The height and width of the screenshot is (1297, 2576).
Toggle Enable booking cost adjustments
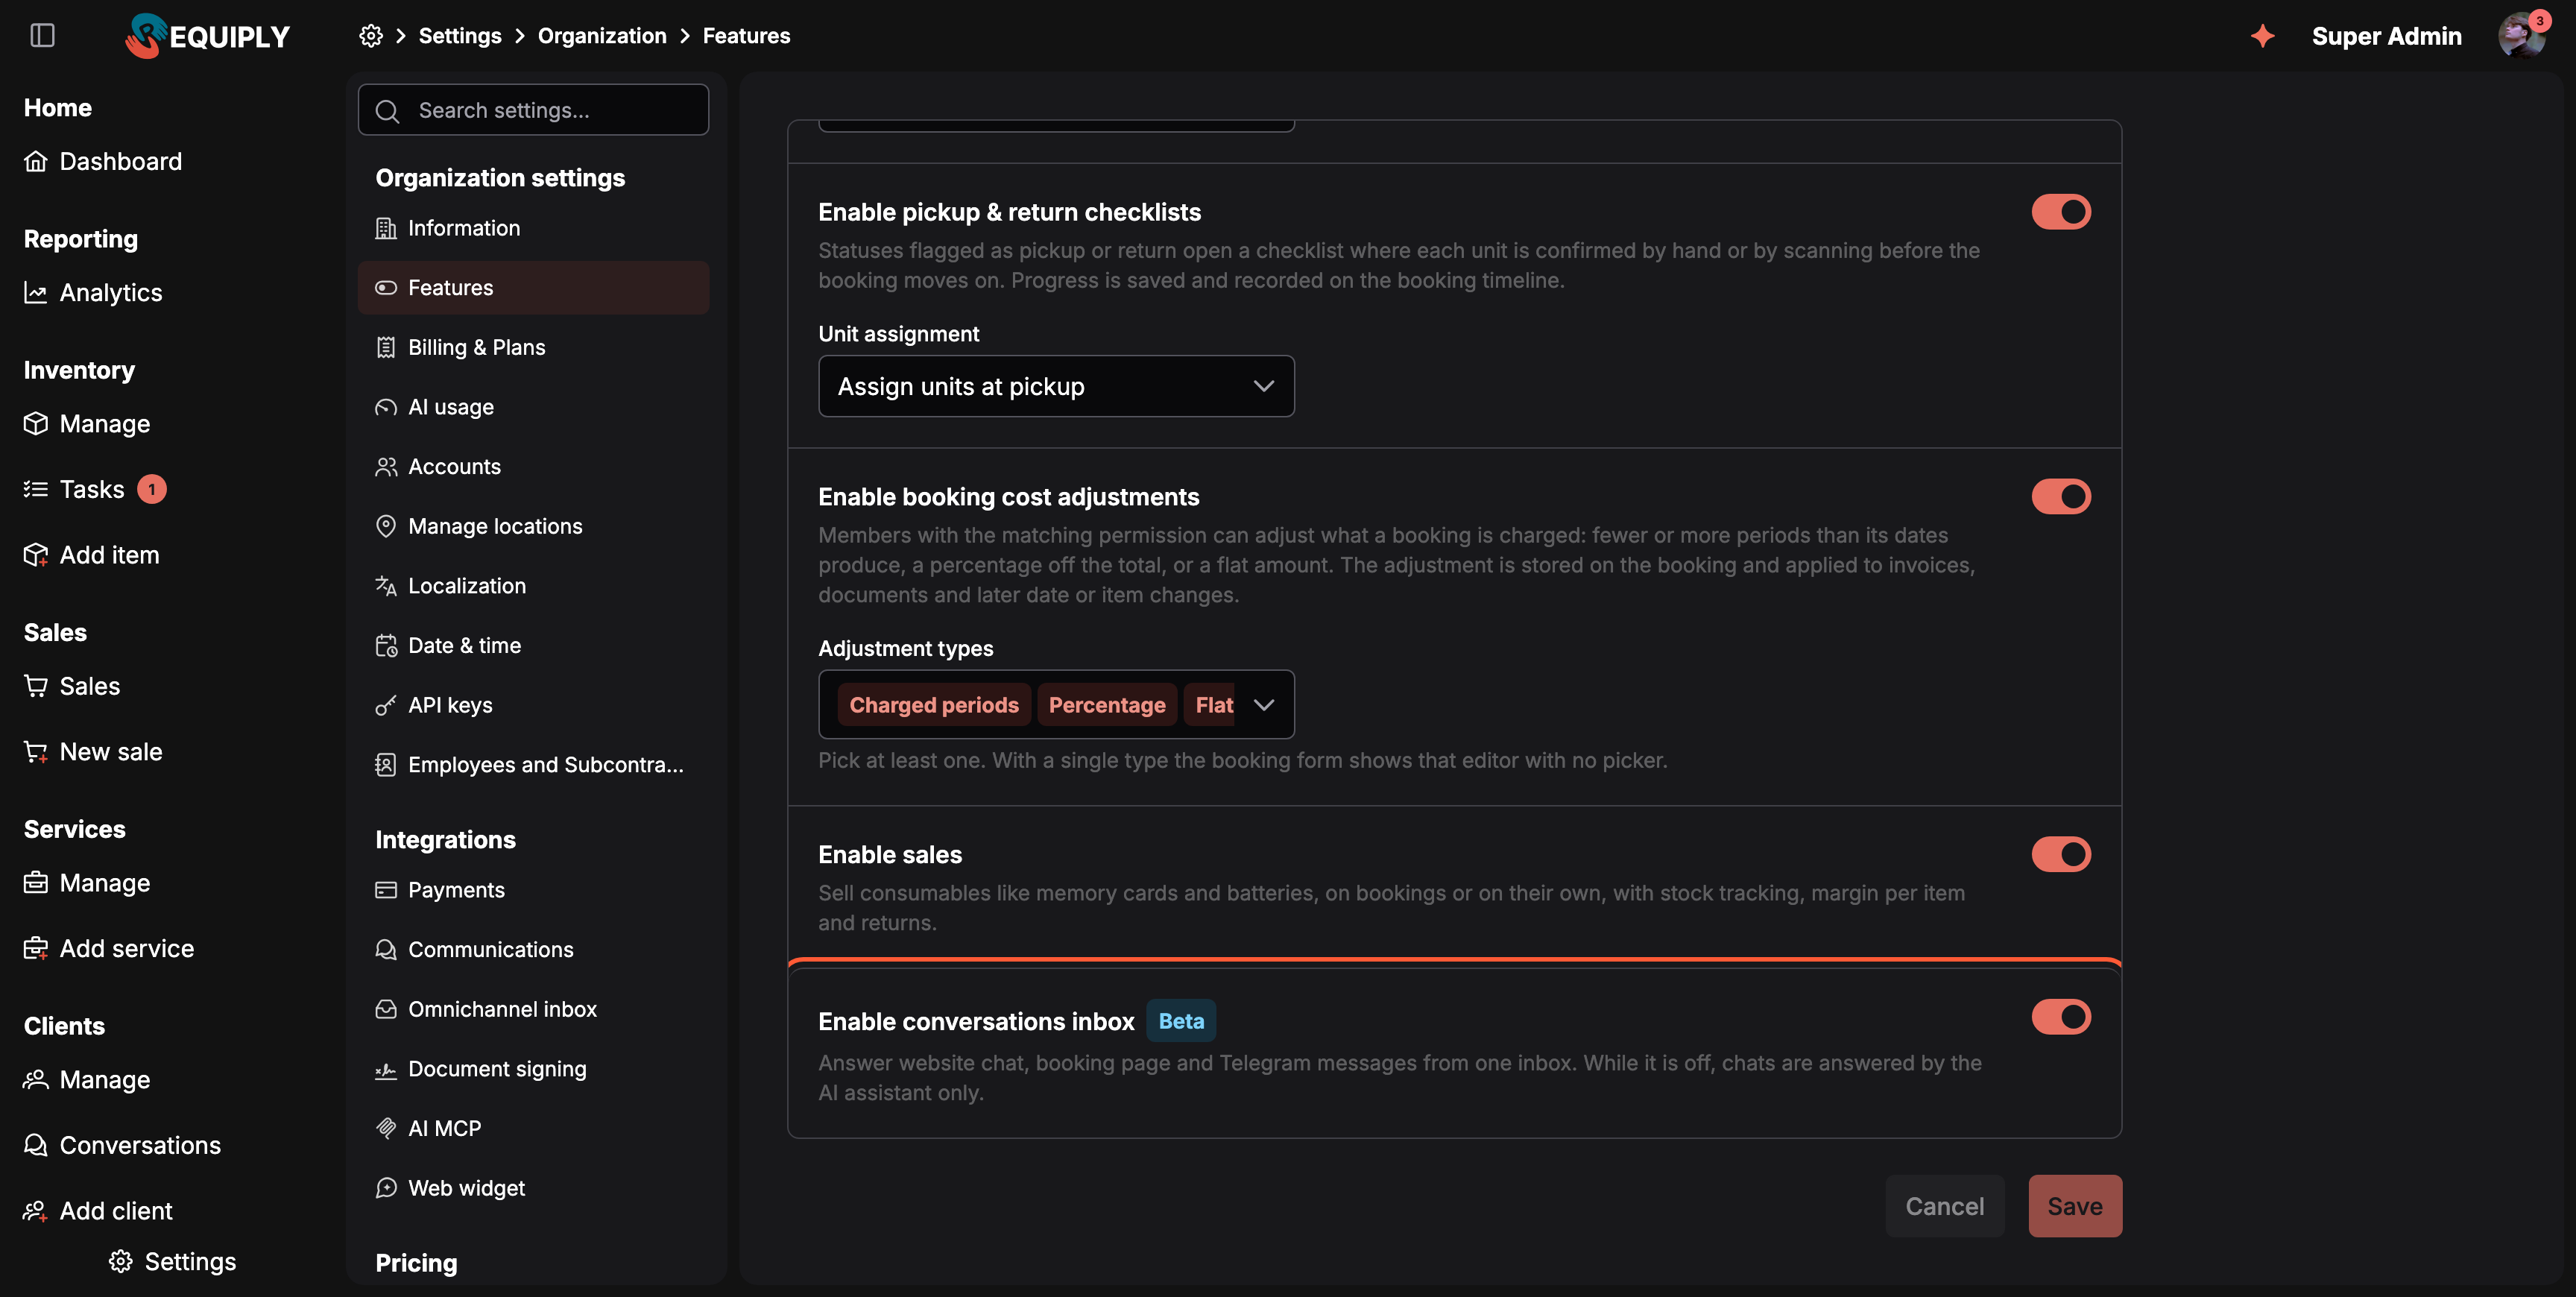tap(2060, 497)
